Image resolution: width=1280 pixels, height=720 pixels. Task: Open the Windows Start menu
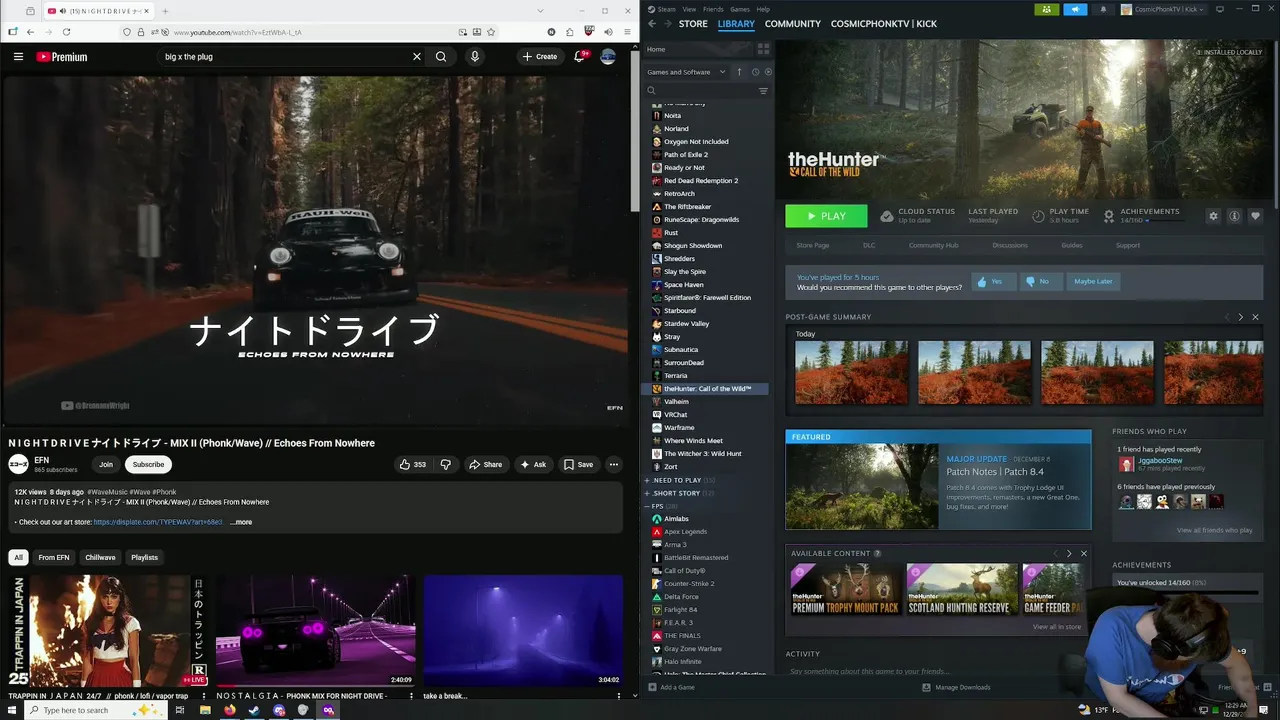point(12,710)
